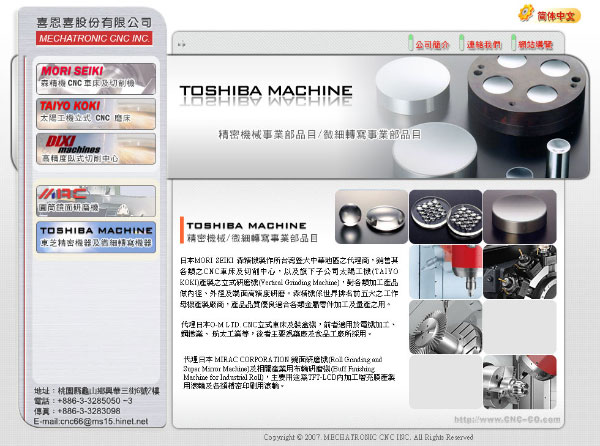Click paragraph beginning 日本MORI SEIKI
The width and height of the screenshot is (600, 446).
click(289, 282)
